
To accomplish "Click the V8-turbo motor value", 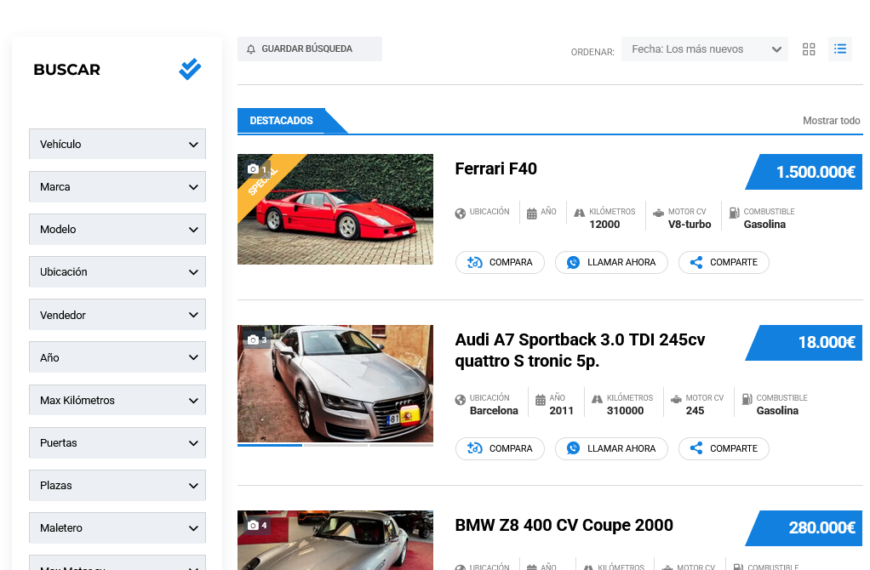I will click(x=689, y=224).
